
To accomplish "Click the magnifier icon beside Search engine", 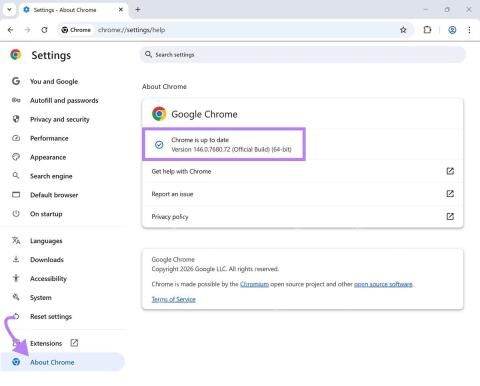I will coord(16,175).
